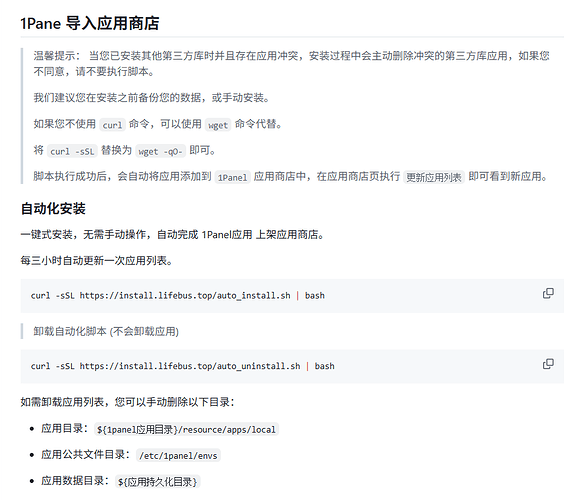
Task: Click the '1Pane 导入应用商店' heading
Action: 90,23
